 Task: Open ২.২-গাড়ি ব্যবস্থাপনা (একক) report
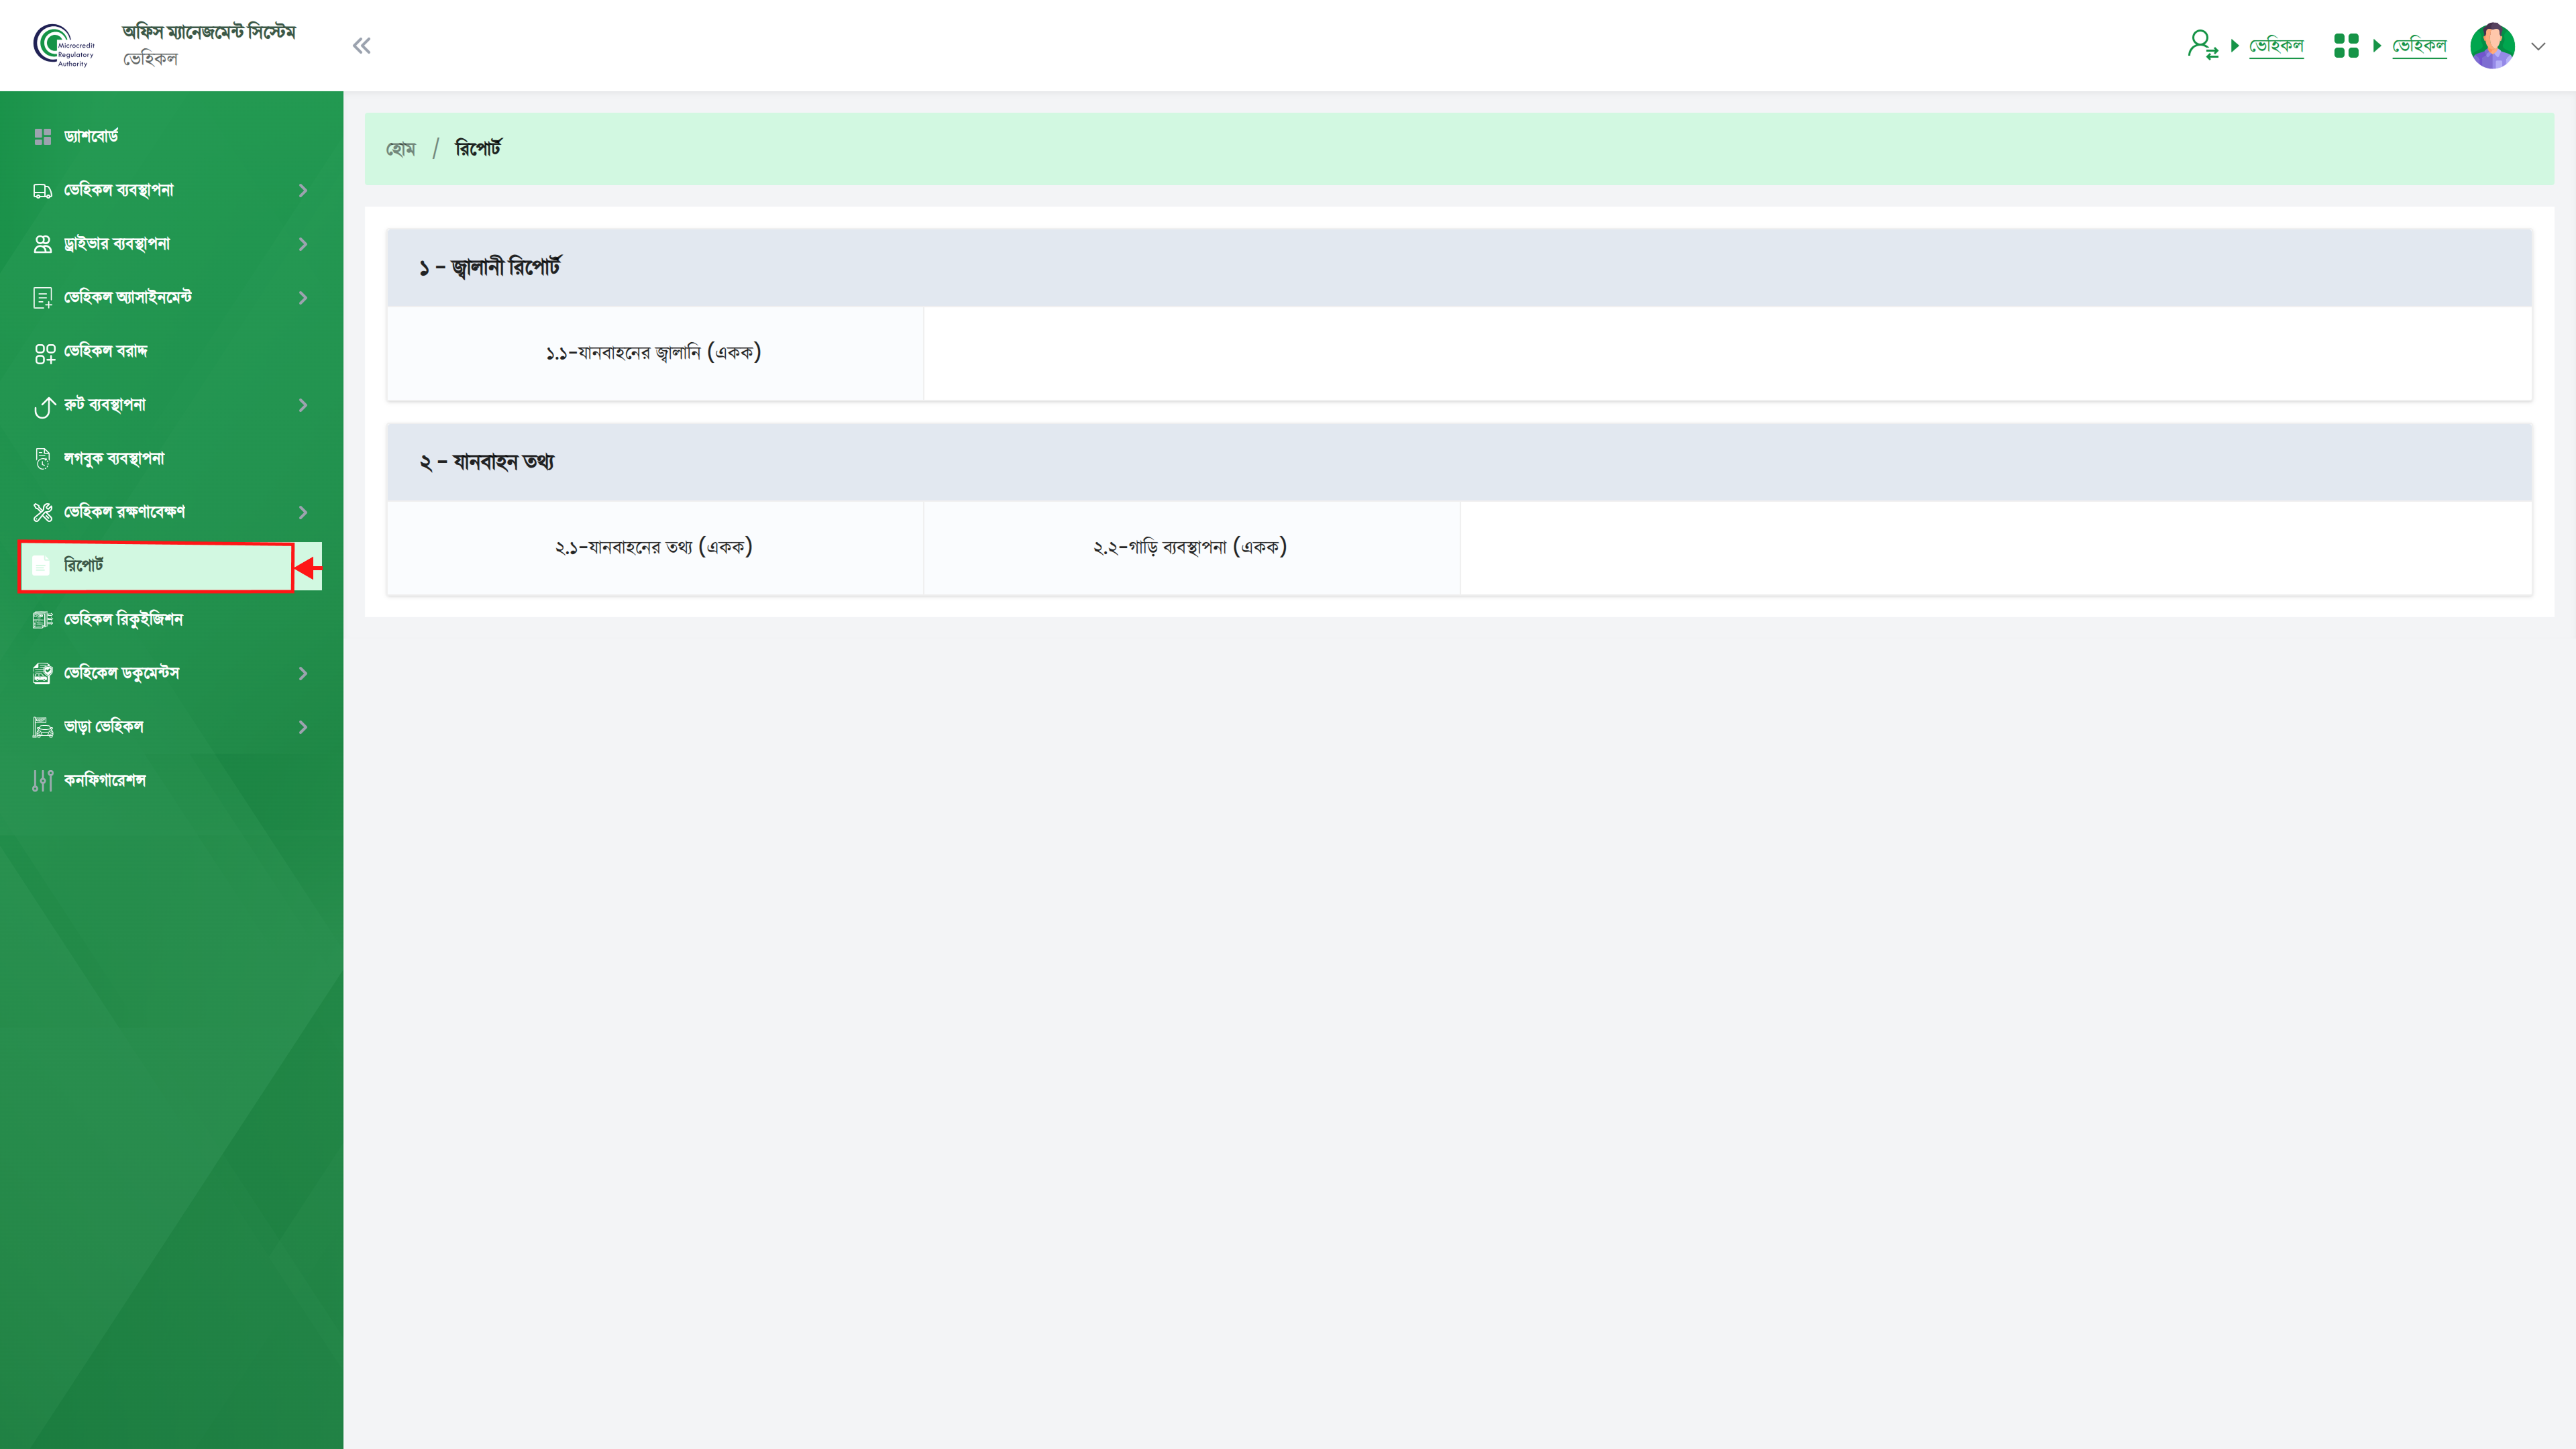[1191, 547]
